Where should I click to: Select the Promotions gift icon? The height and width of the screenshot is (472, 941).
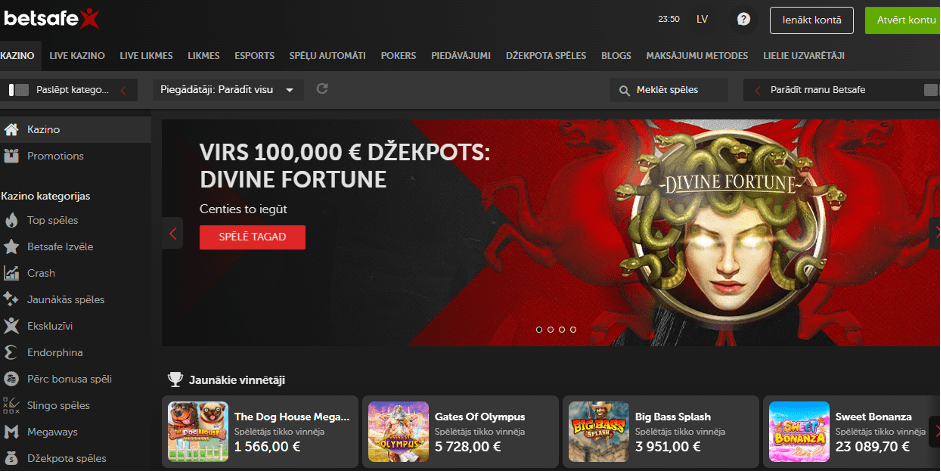11,156
